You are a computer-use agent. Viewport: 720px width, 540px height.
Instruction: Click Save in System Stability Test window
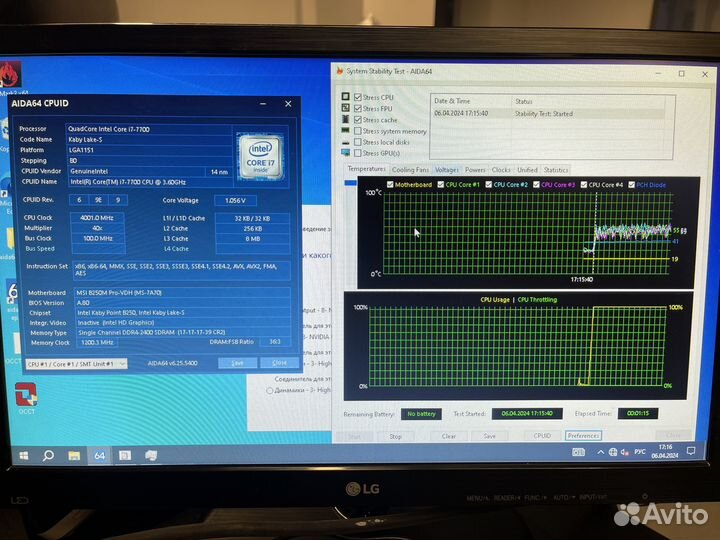489,436
